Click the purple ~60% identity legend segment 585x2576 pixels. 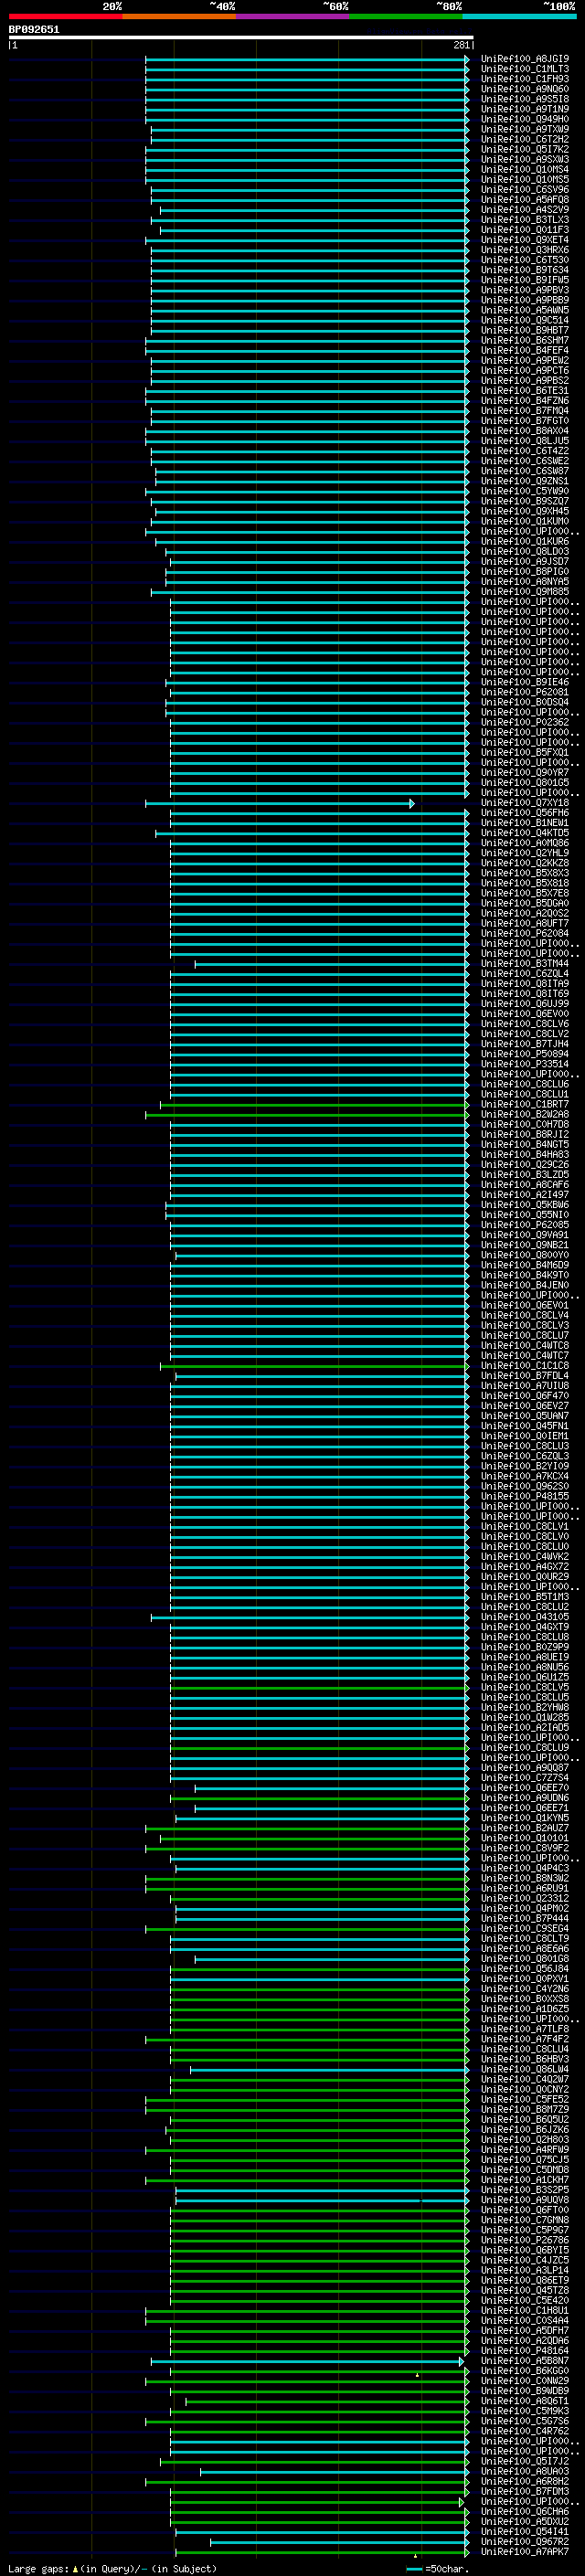click(x=292, y=16)
